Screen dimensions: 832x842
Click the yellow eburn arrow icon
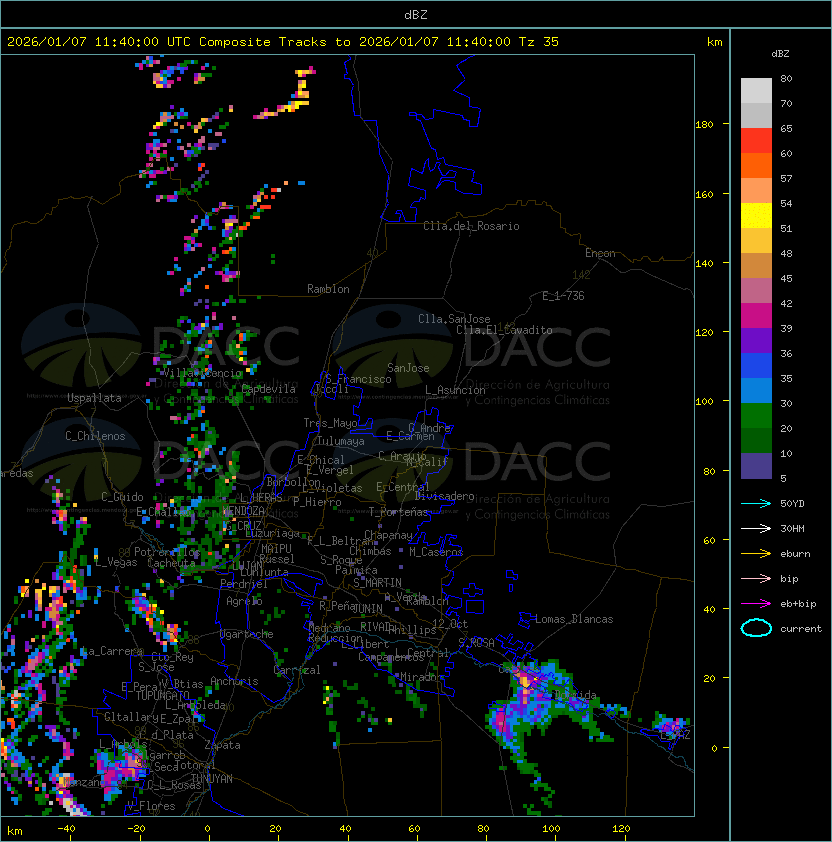tap(756, 554)
